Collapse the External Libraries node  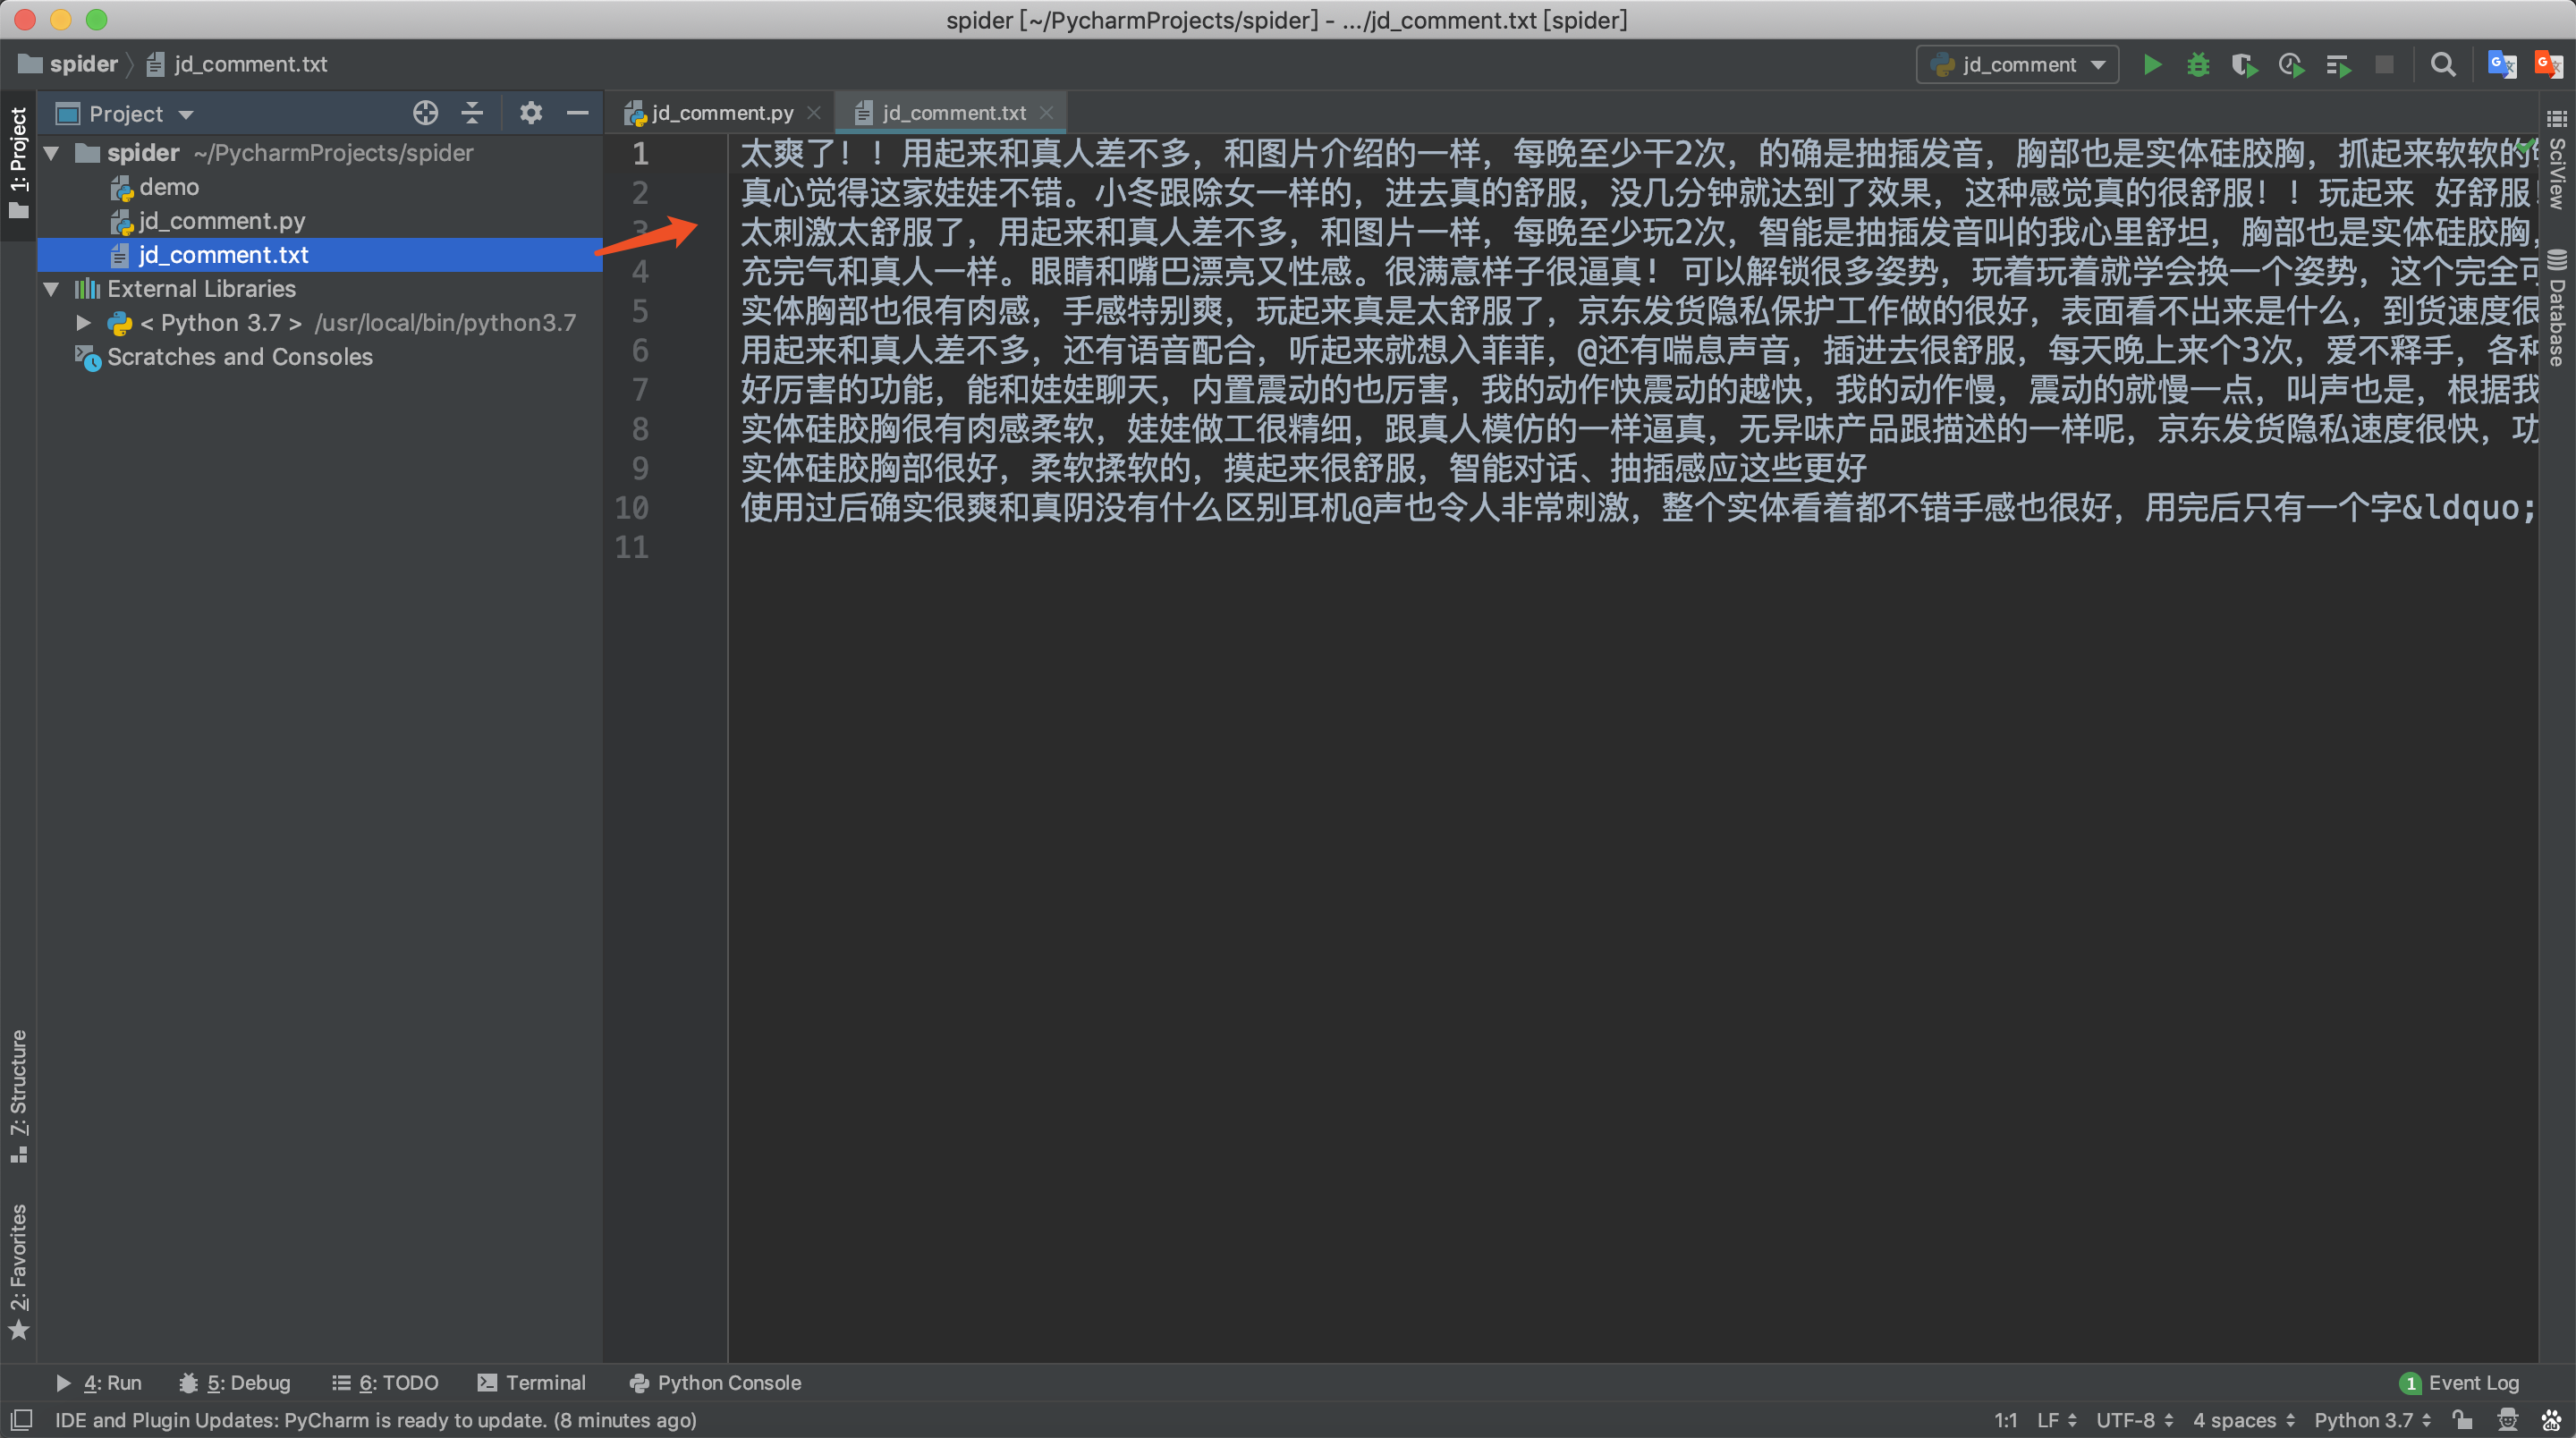[x=52, y=289]
